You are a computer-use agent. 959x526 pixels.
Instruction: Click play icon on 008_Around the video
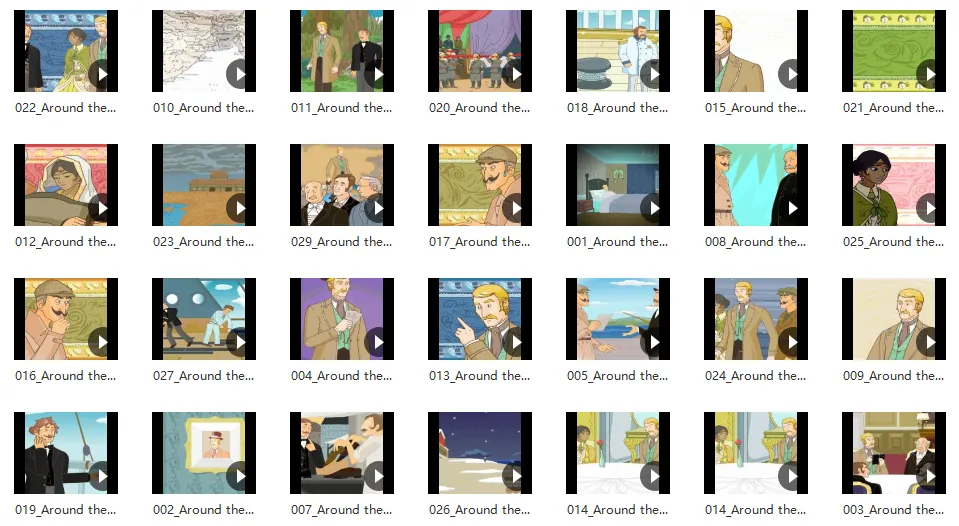point(791,209)
